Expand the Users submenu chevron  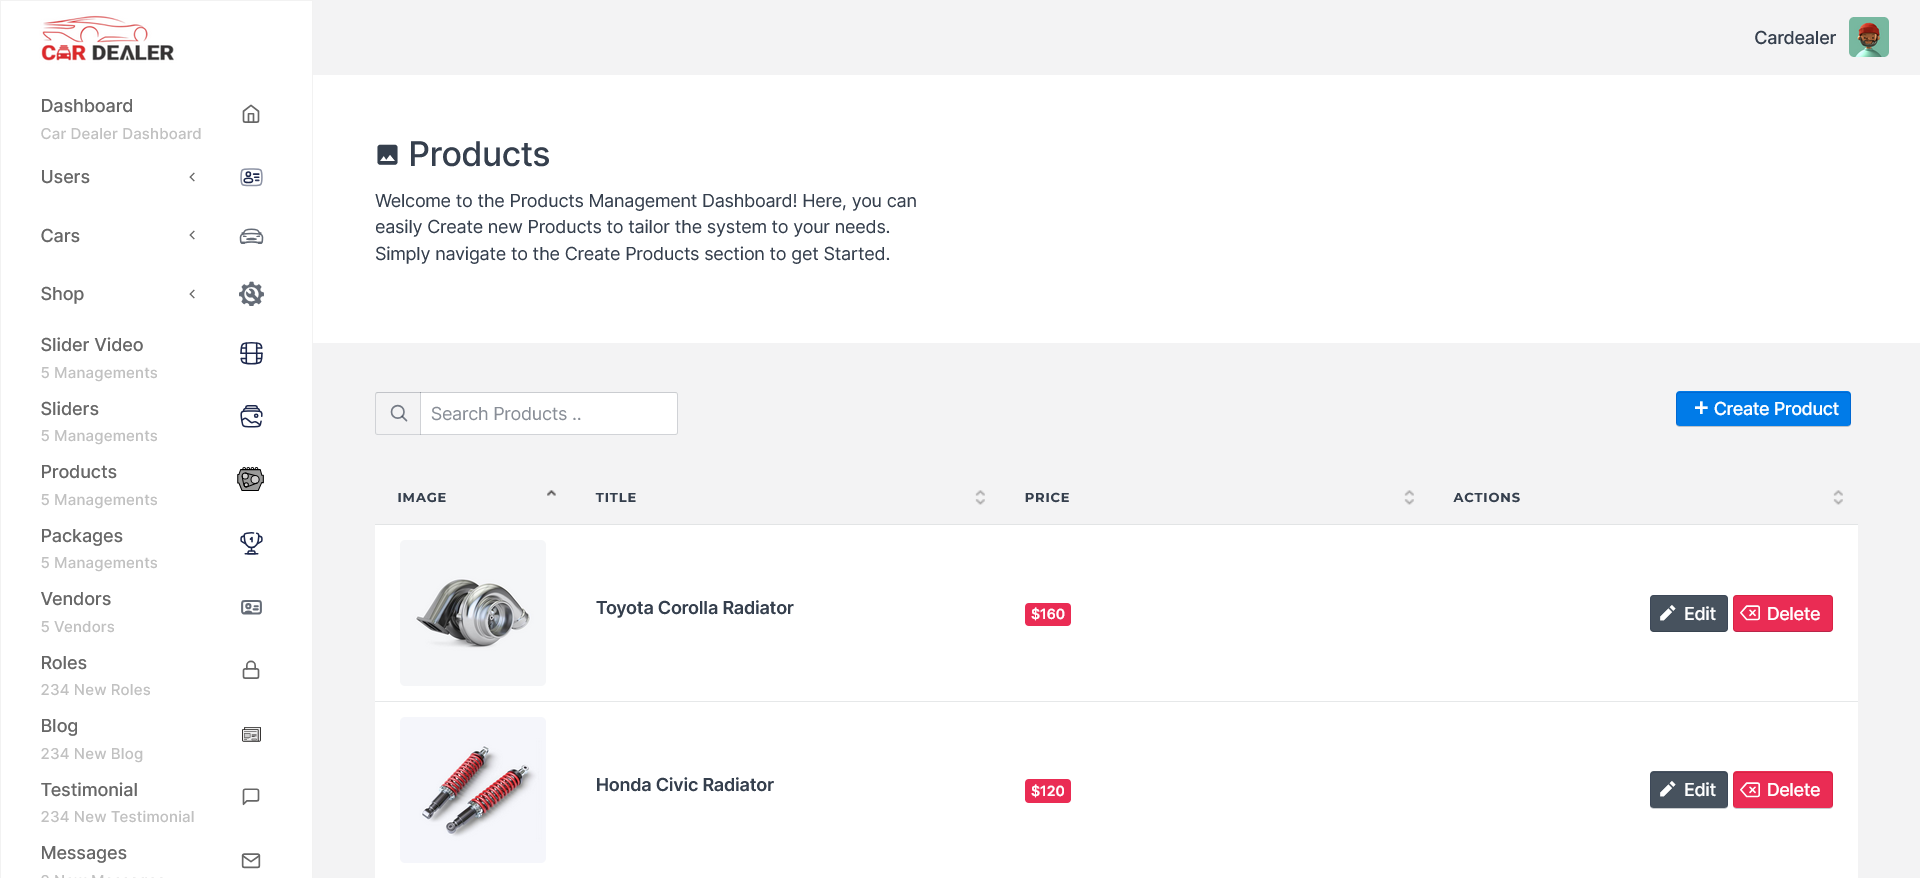(x=192, y=177)
